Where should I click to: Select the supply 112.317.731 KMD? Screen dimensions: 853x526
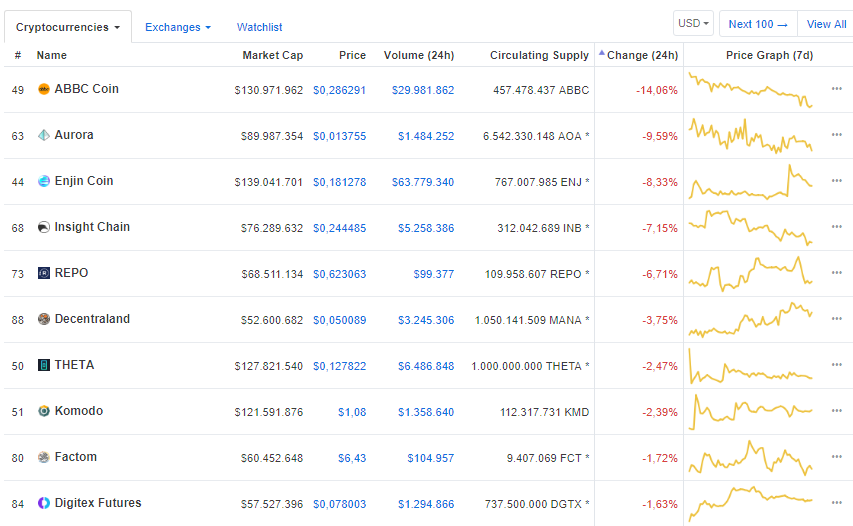pyautogui.click(x=545, y=412)
